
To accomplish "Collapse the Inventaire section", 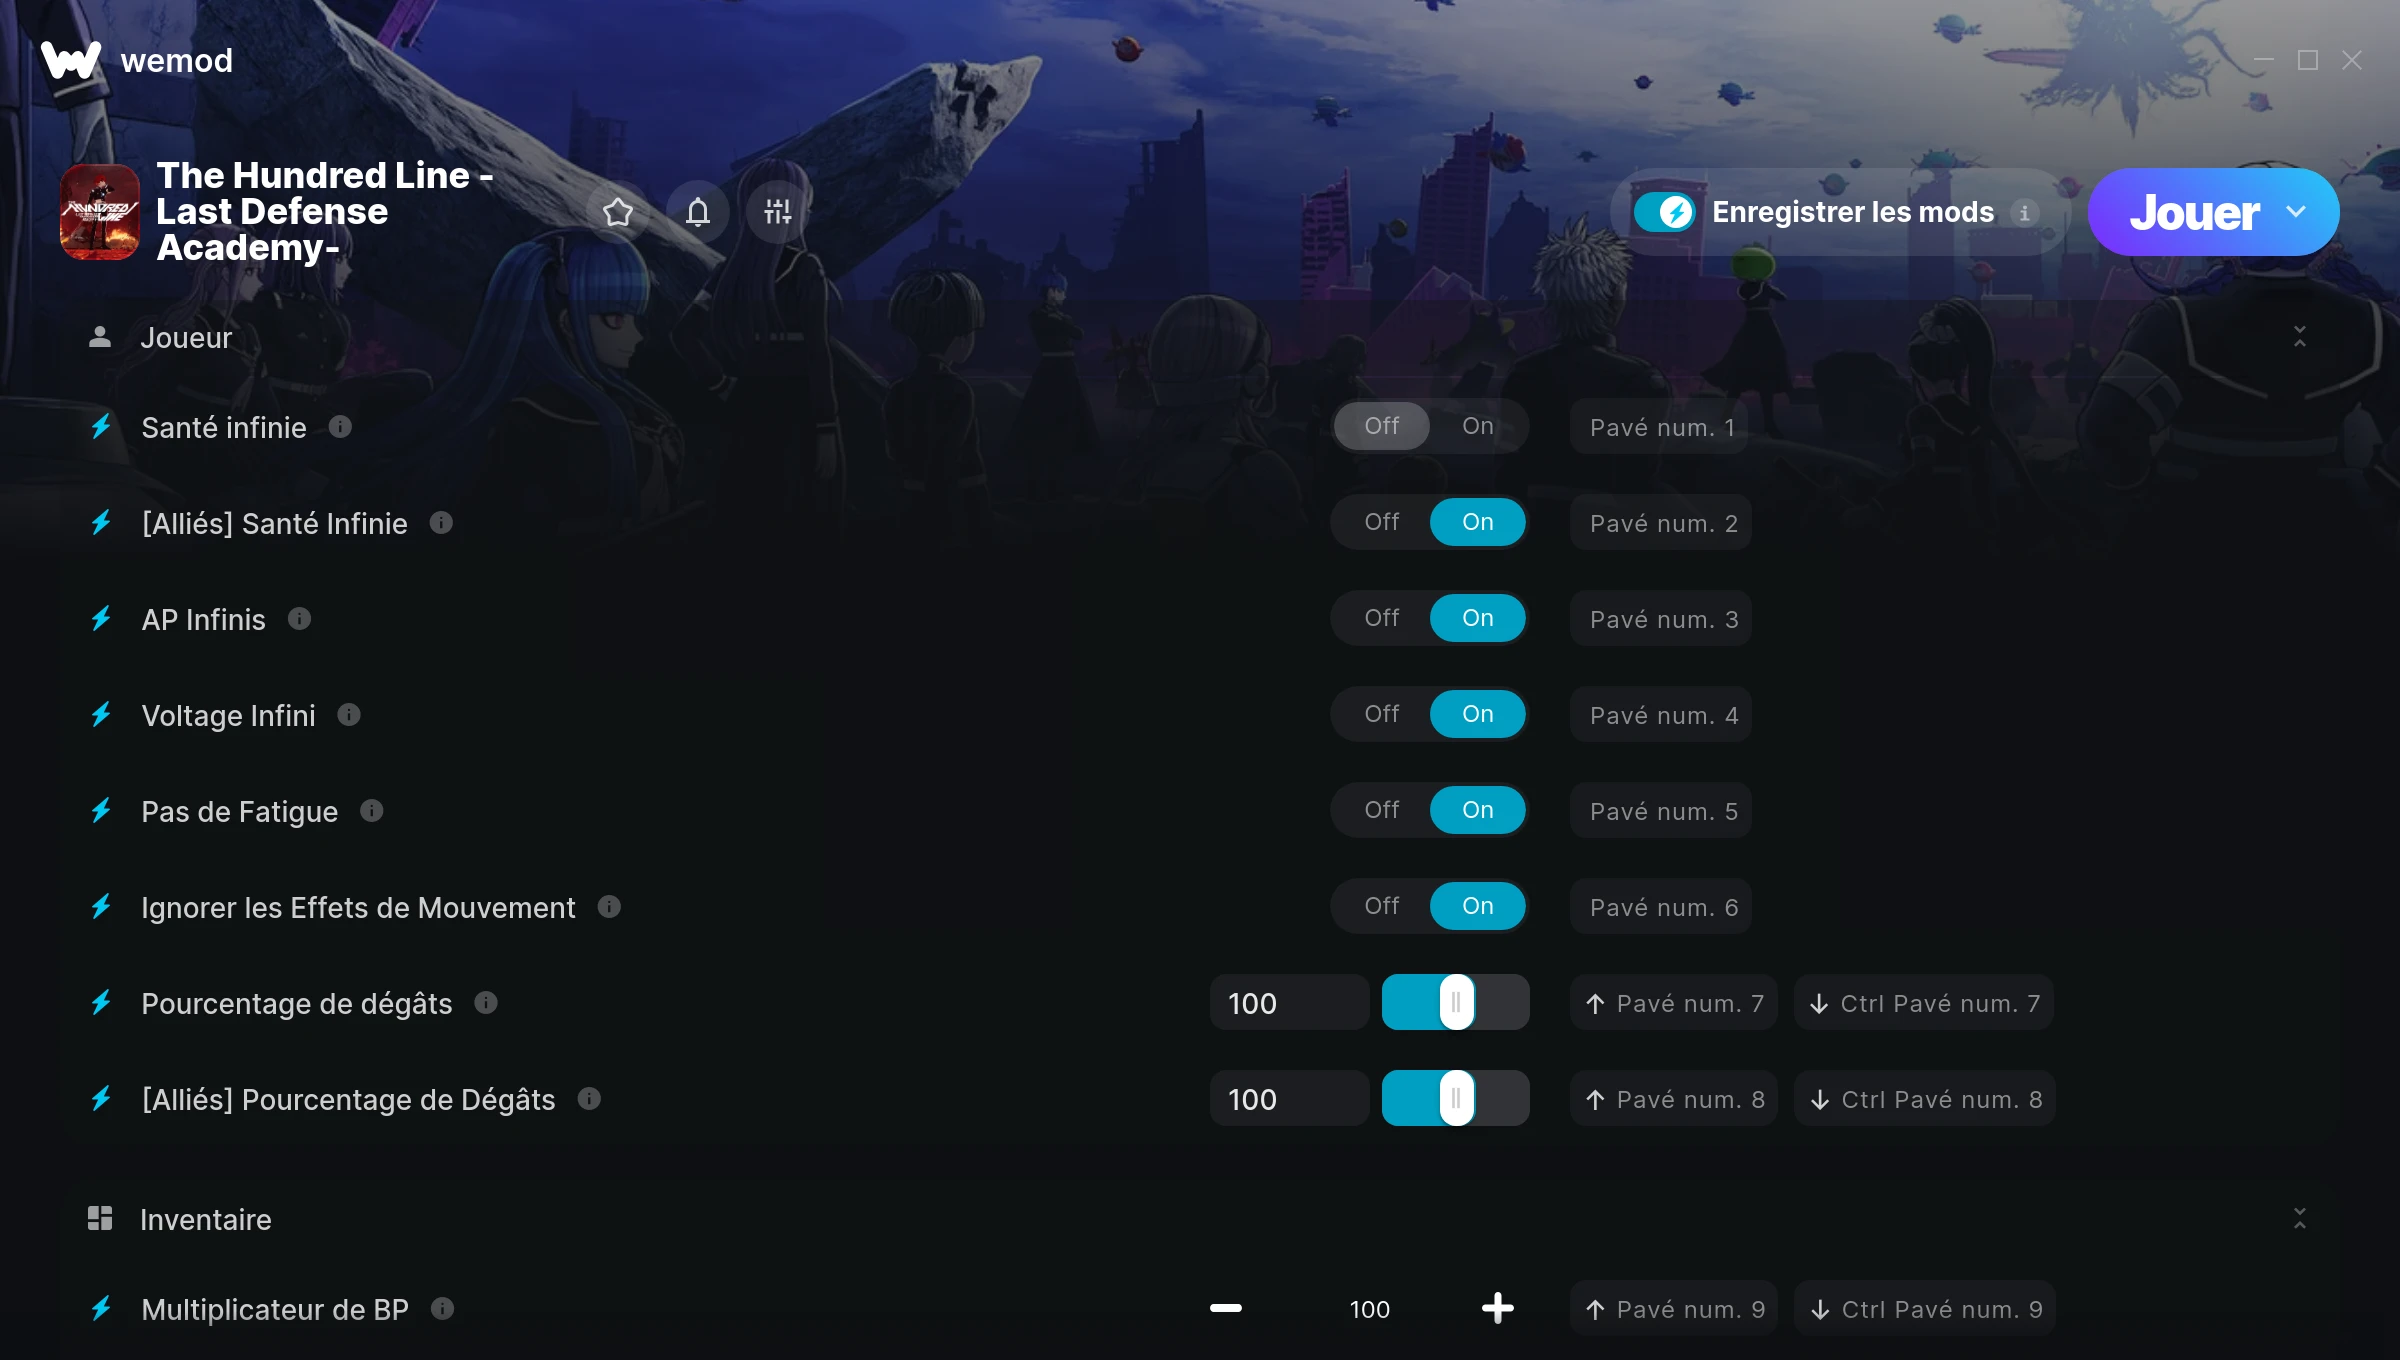I will click(x=2299, y=1219).
